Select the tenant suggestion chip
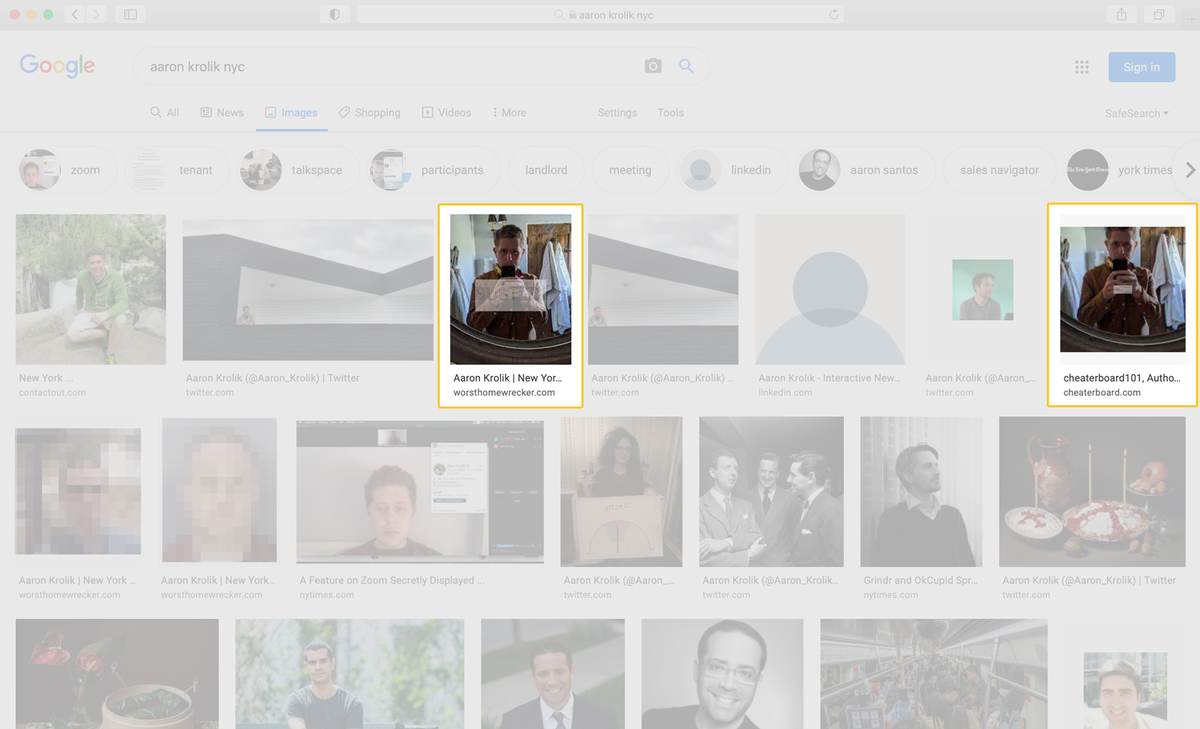The image size is (1200, 729). point(175,170)
